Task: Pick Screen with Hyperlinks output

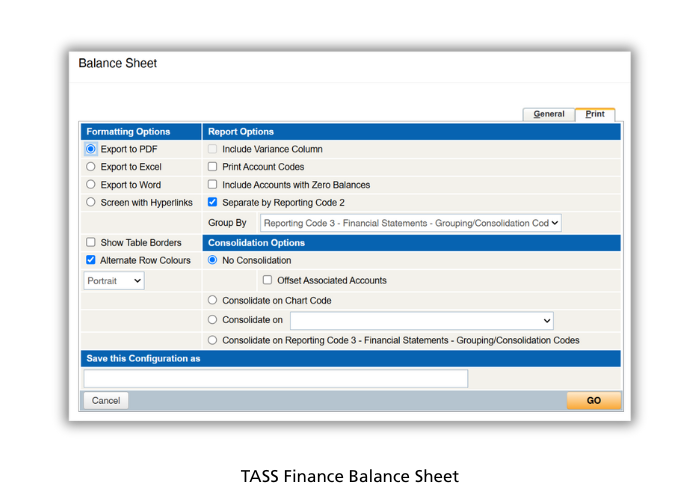Action: pyautogui.click(x=91, y=202)
